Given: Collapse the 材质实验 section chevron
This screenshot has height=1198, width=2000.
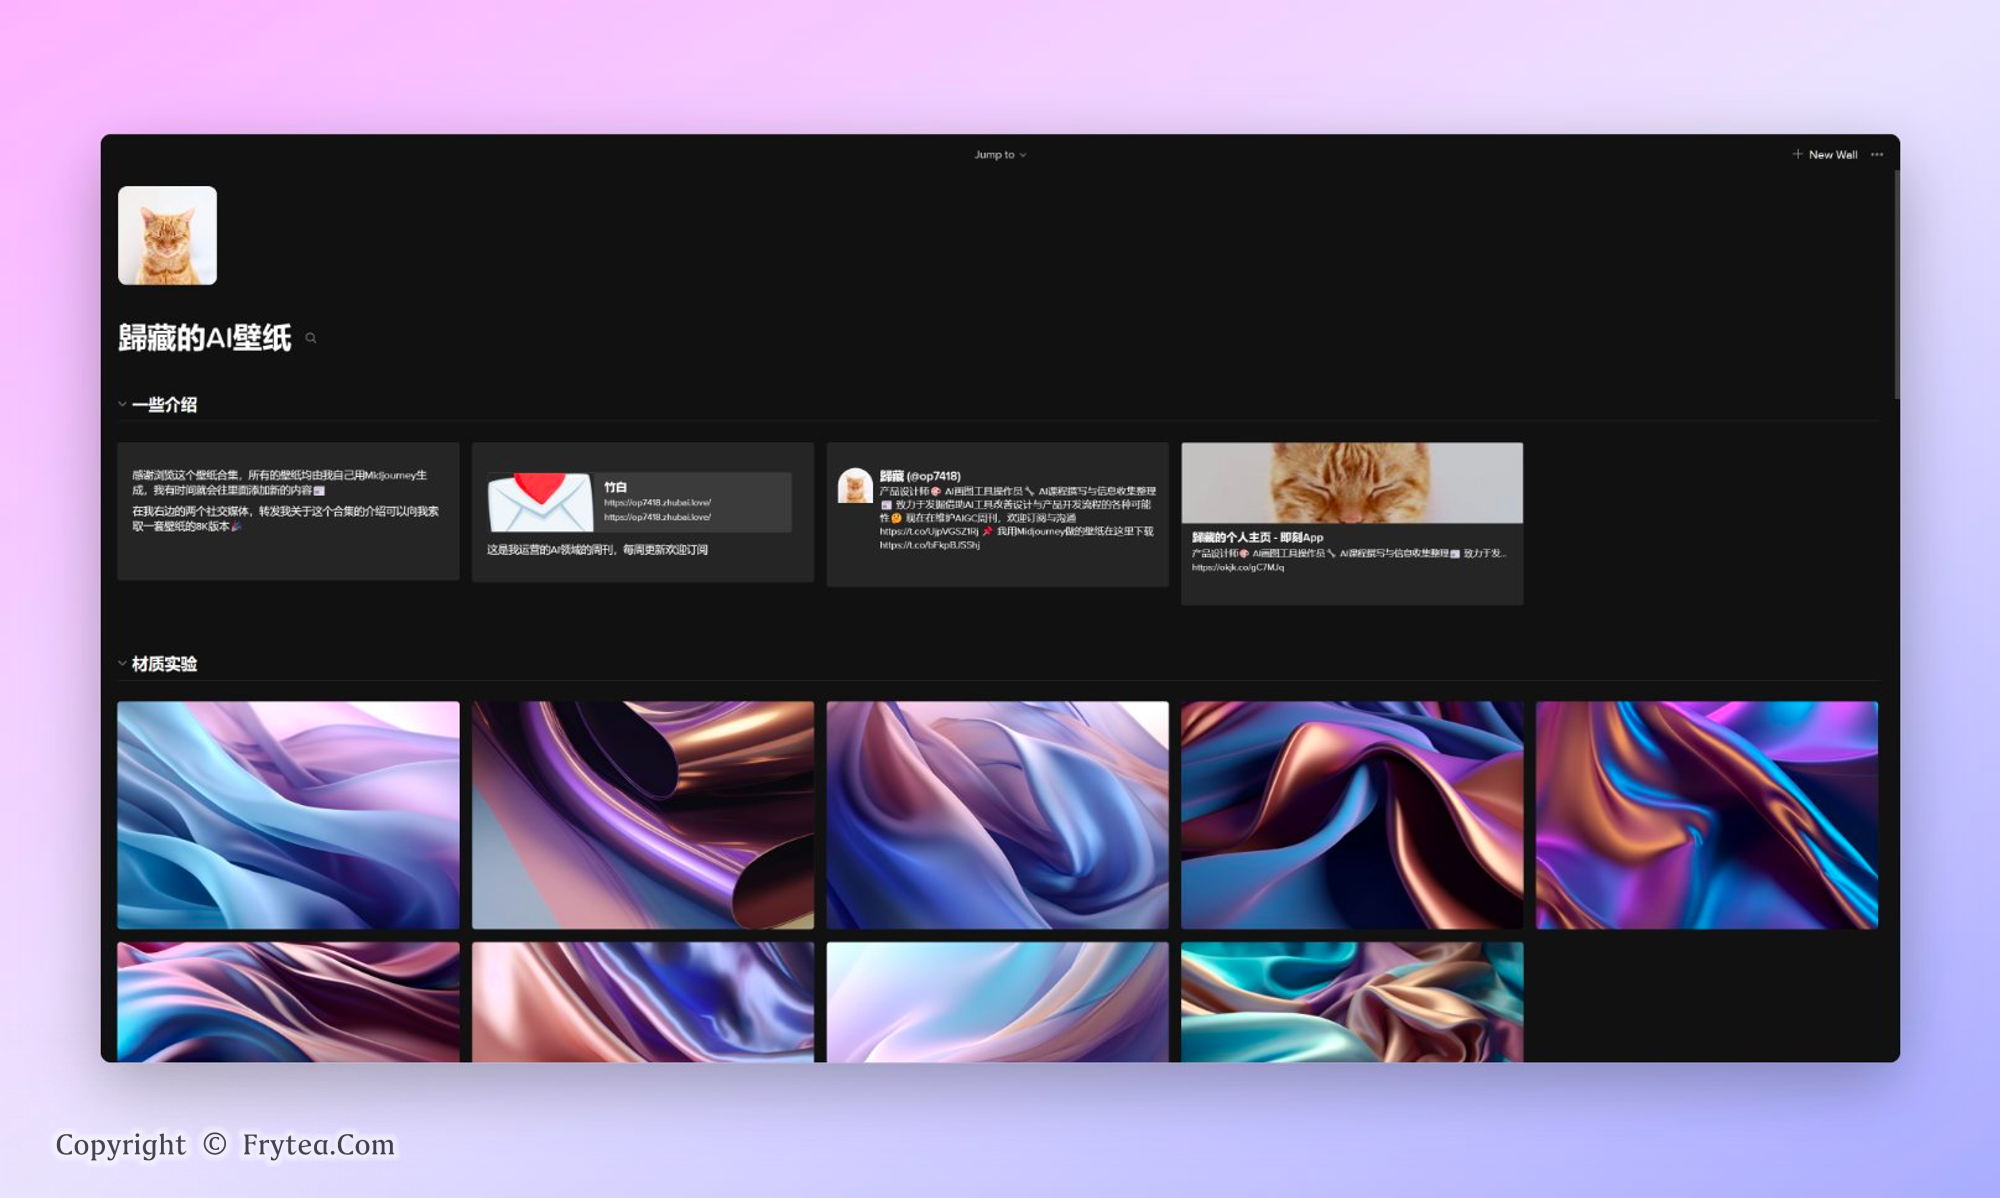Looking at the screenshot, I should click(x=122, y=664).
